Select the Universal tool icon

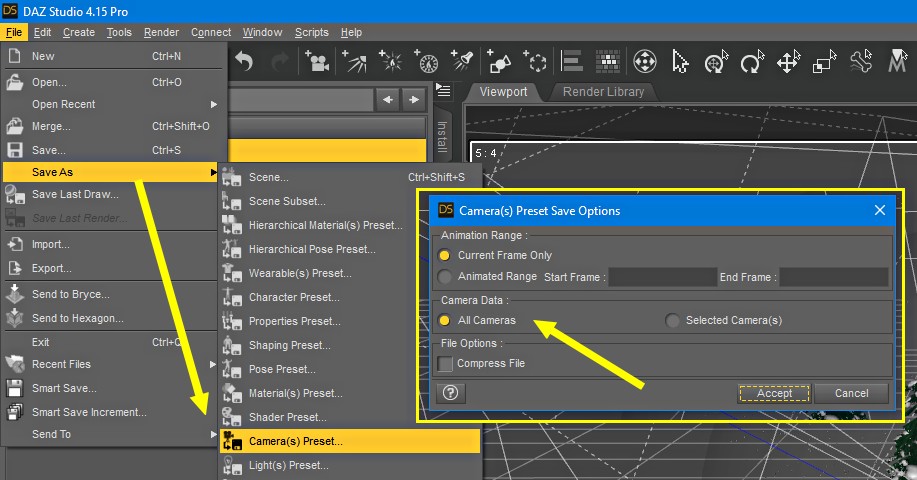pos(644,61)
